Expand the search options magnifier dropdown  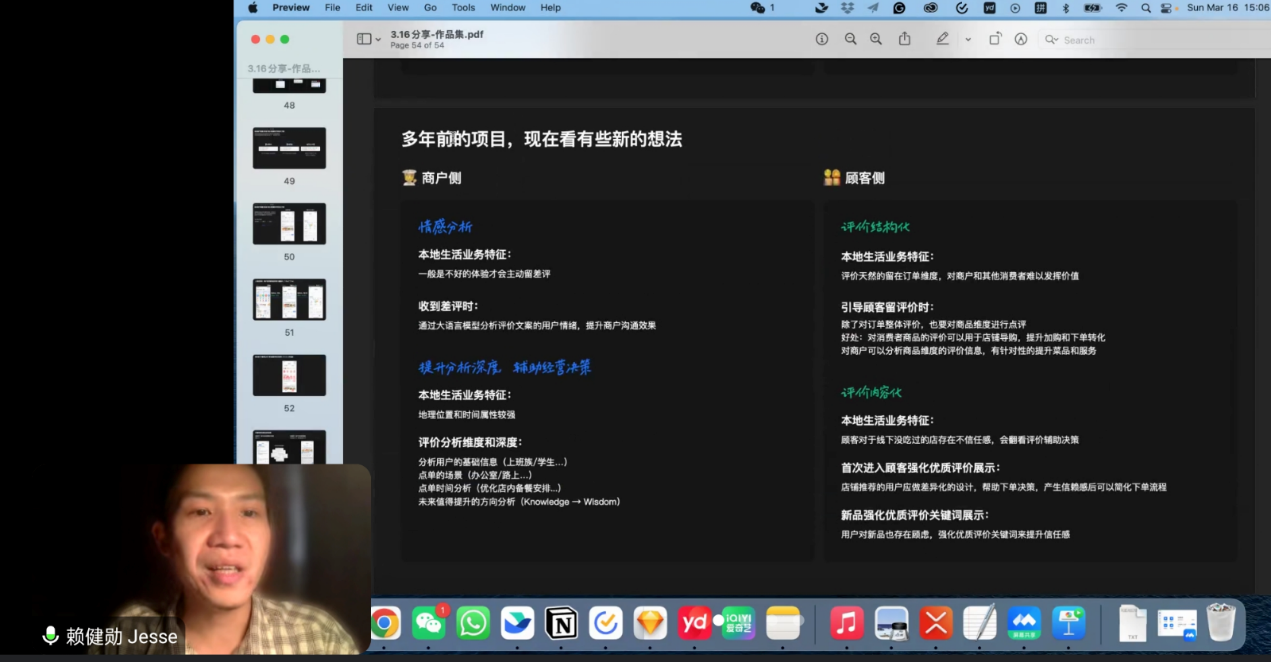tap(1052, 40)
